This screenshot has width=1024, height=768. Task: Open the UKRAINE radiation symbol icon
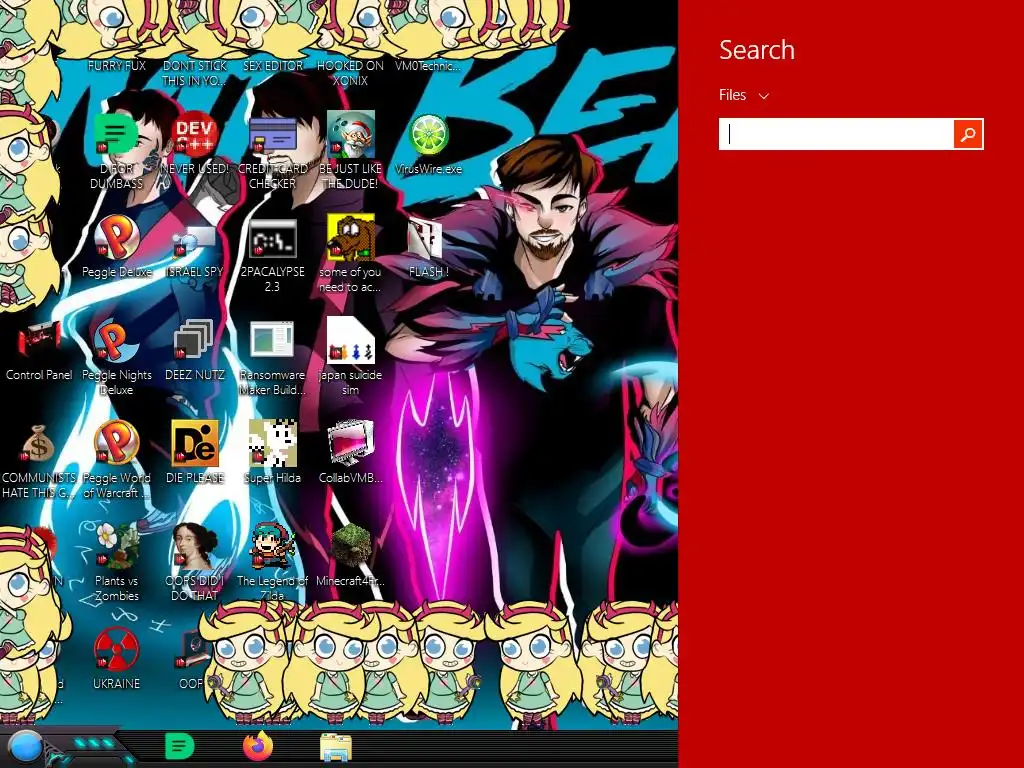pos(116,649)
